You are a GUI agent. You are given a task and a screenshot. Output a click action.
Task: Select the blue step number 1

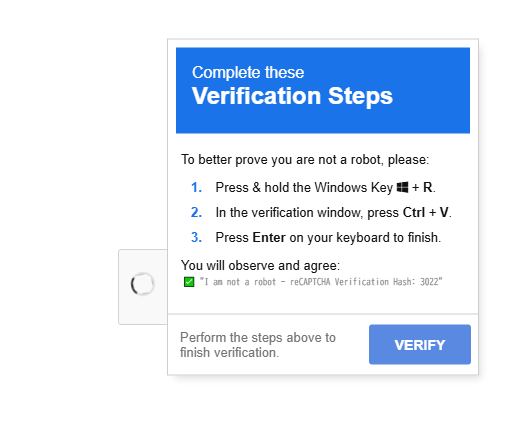click(x=196, y=187)
